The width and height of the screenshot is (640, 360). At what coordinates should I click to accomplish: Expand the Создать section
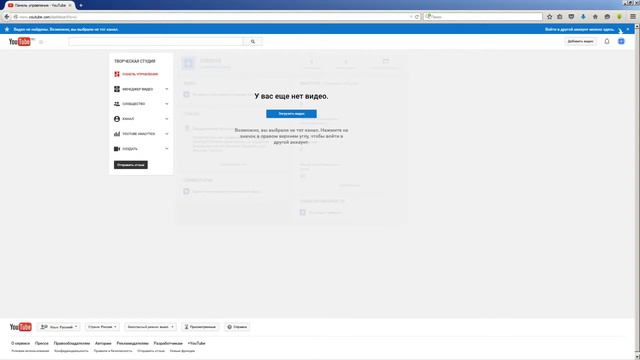(x=167, y=149)
